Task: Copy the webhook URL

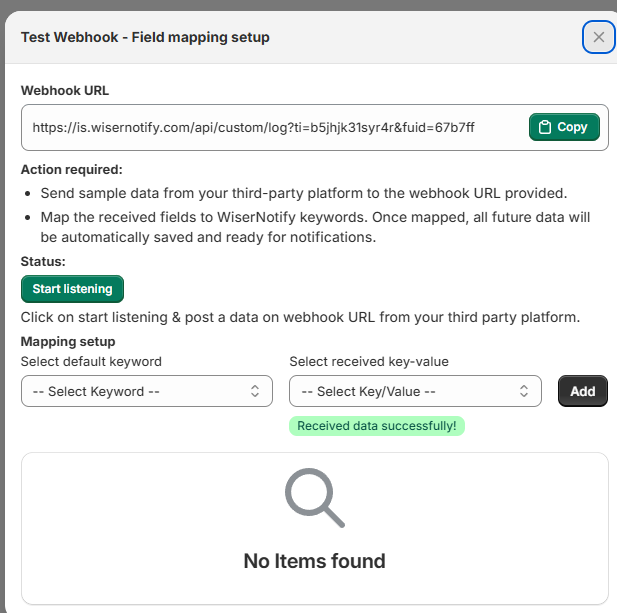Action: [x=564, y=127]
